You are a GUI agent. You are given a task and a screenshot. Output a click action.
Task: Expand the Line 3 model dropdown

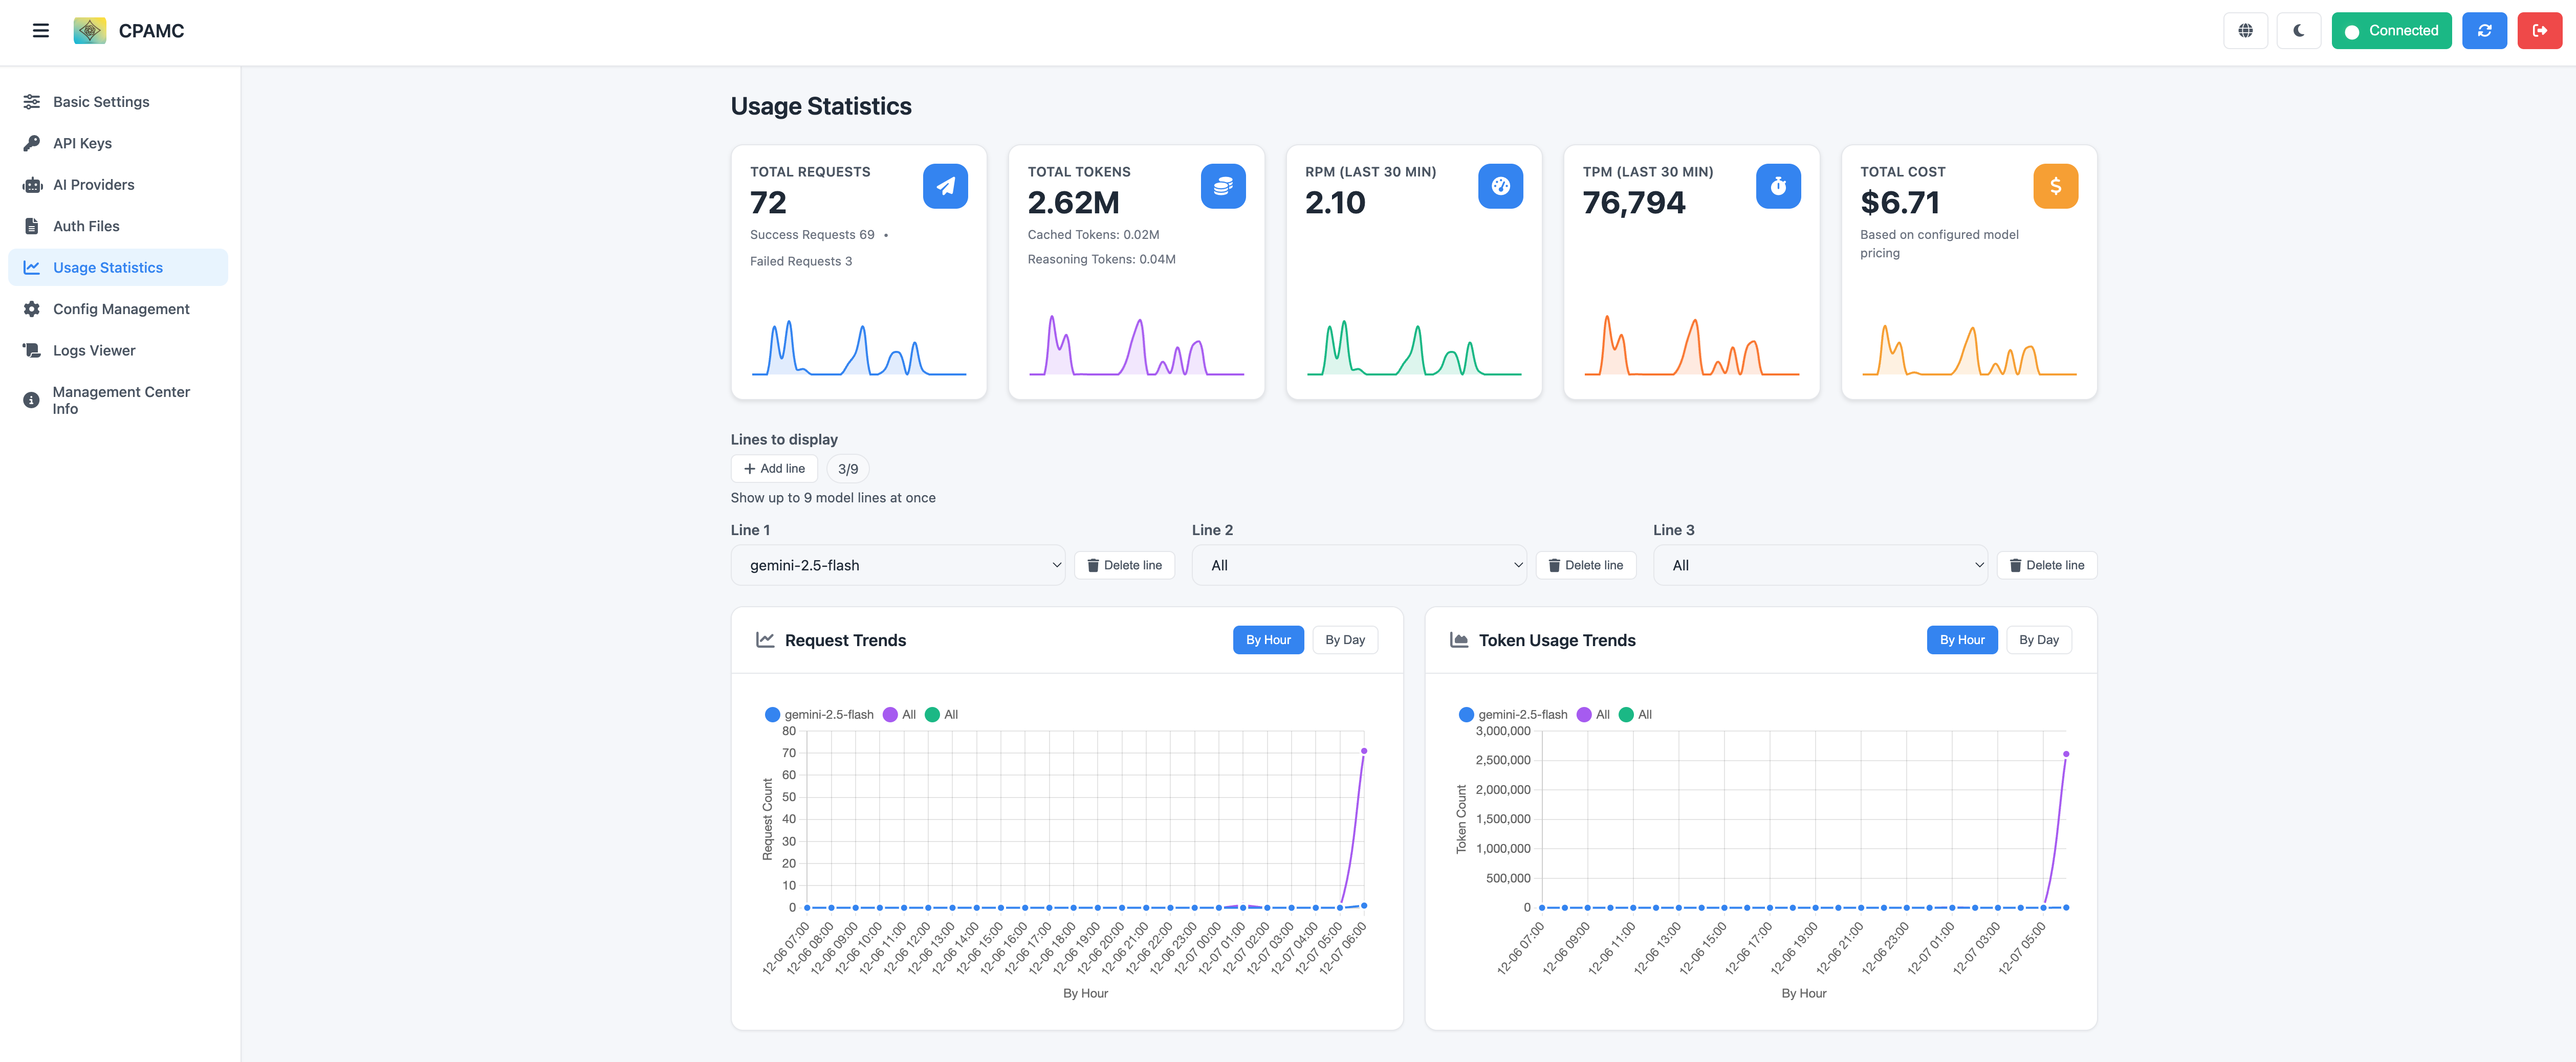pyautogui.click(x=1819, y=565)
